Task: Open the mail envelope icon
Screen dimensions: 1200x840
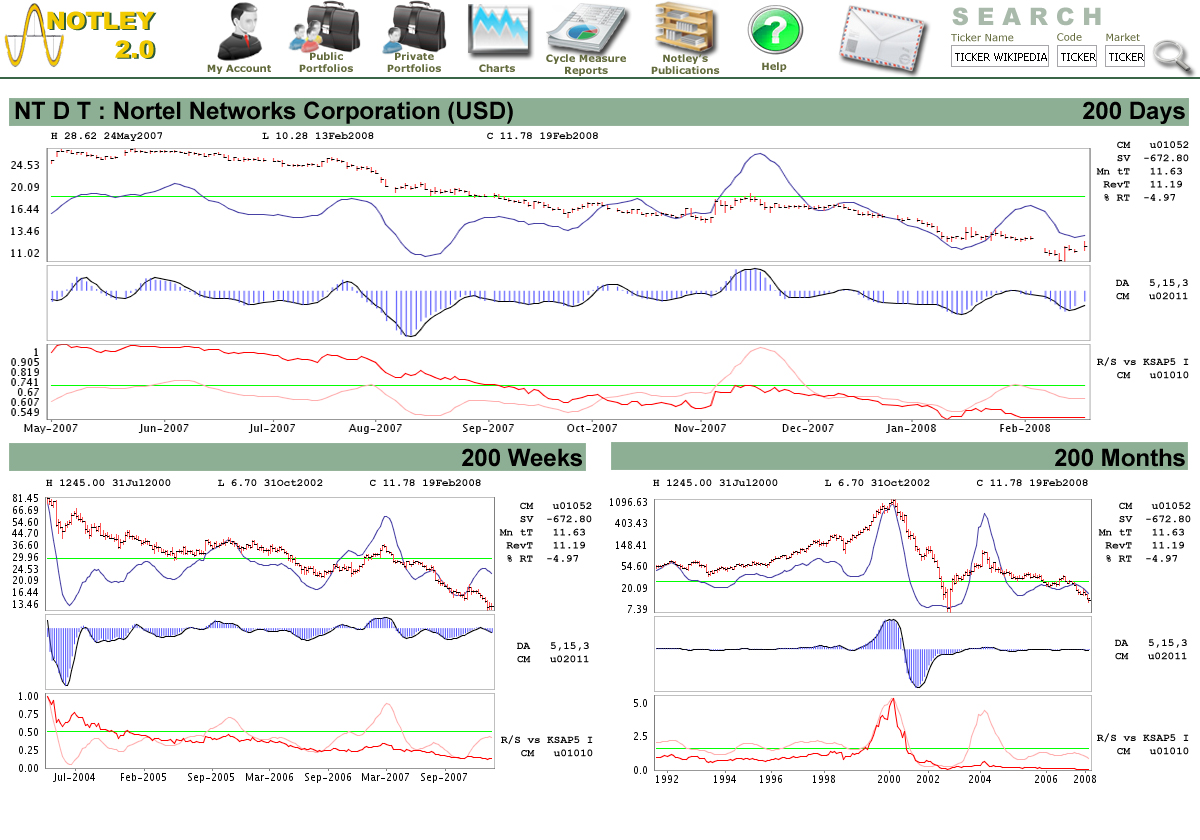Action: pos(881,37)
